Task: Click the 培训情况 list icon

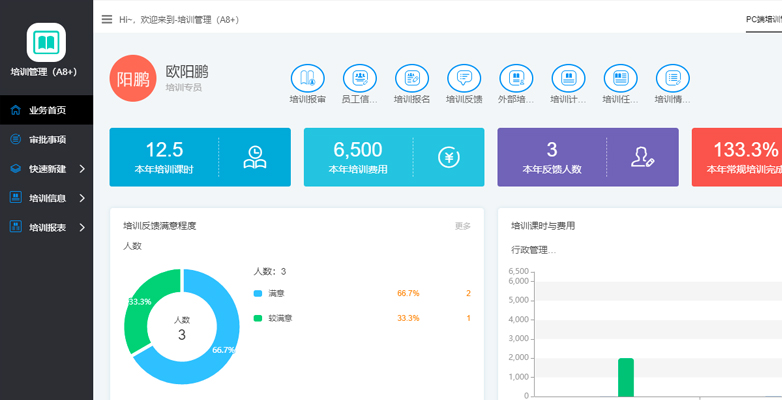Action: pyautogui.click(x=672, y=78)
